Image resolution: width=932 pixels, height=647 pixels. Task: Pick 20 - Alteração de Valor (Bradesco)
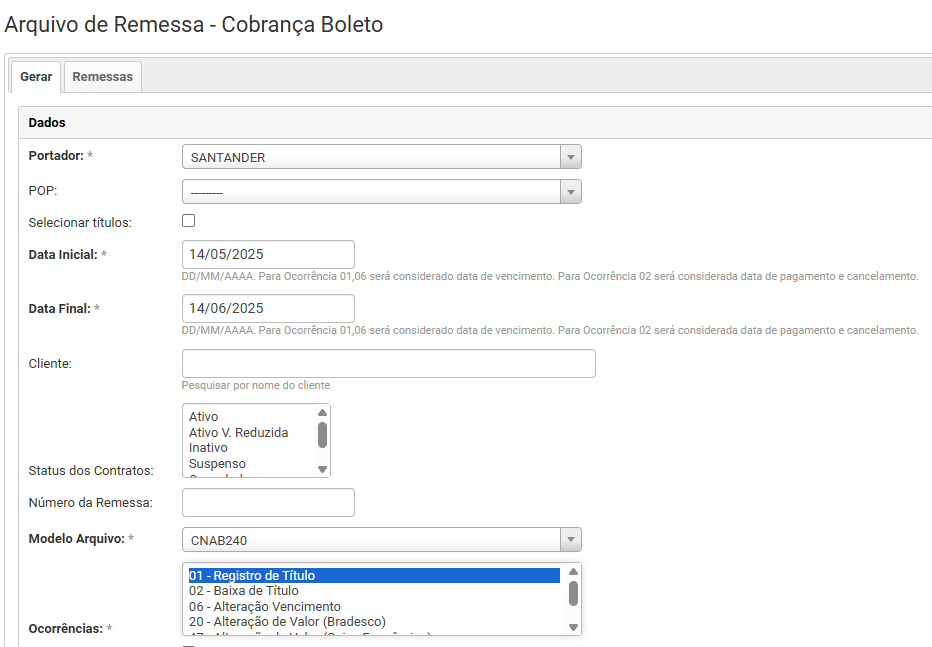[x=287, y=622]
